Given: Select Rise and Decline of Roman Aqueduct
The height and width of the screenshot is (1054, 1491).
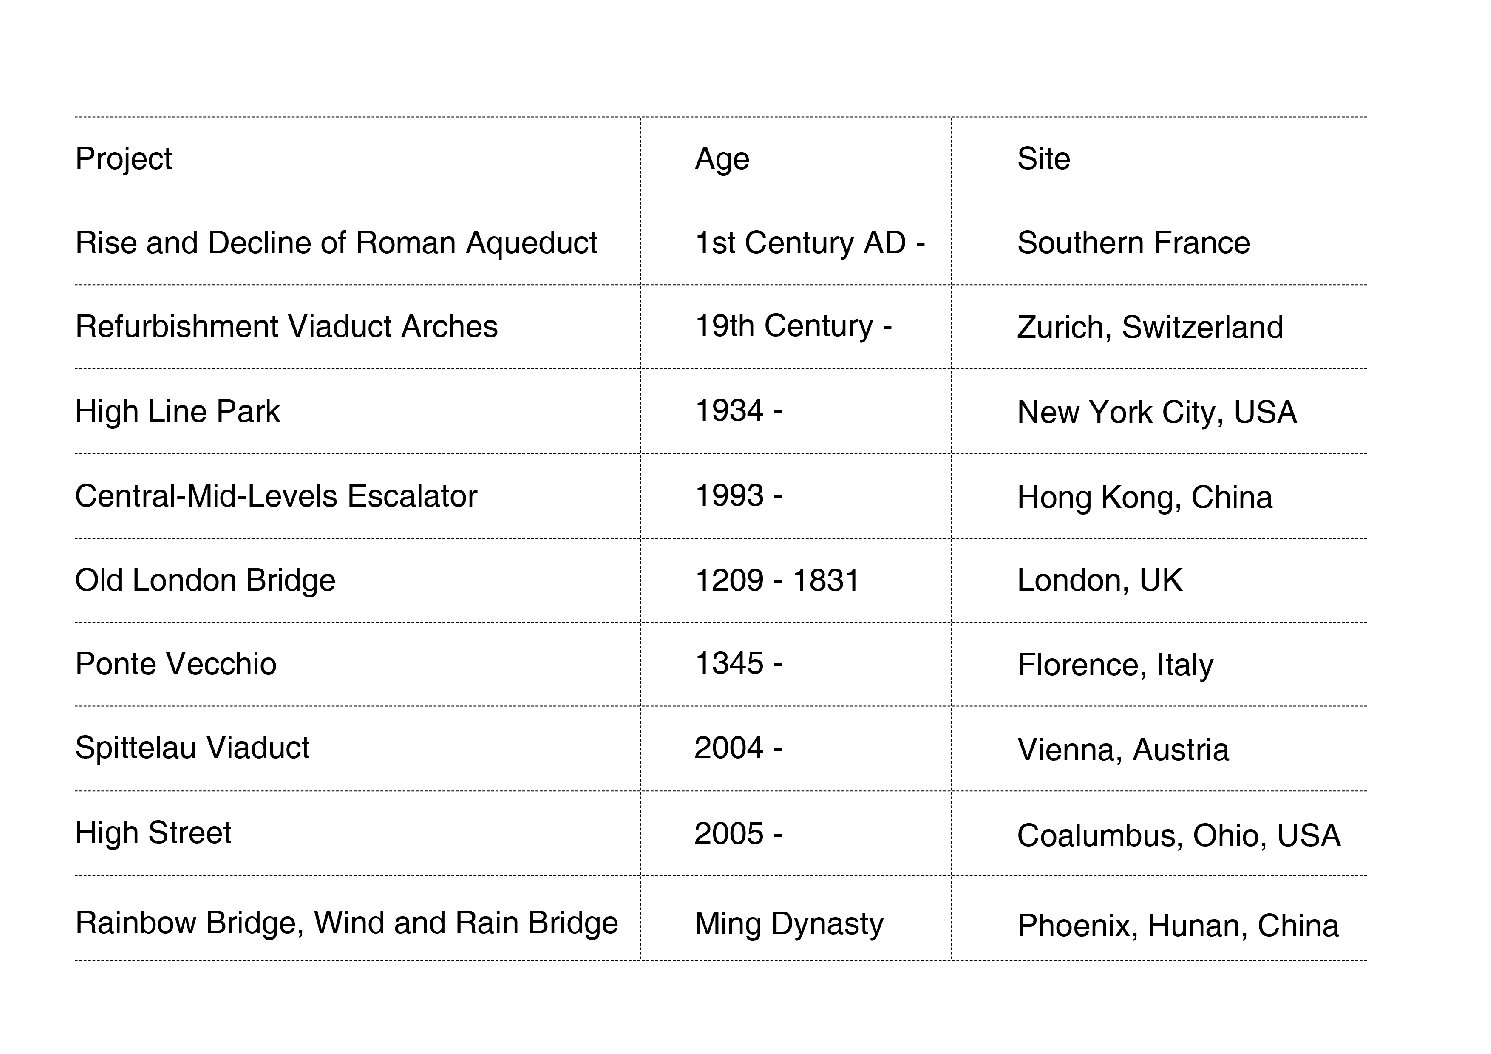Looking at the screenshot, I should pyautogui.click(x=336, y=243).
